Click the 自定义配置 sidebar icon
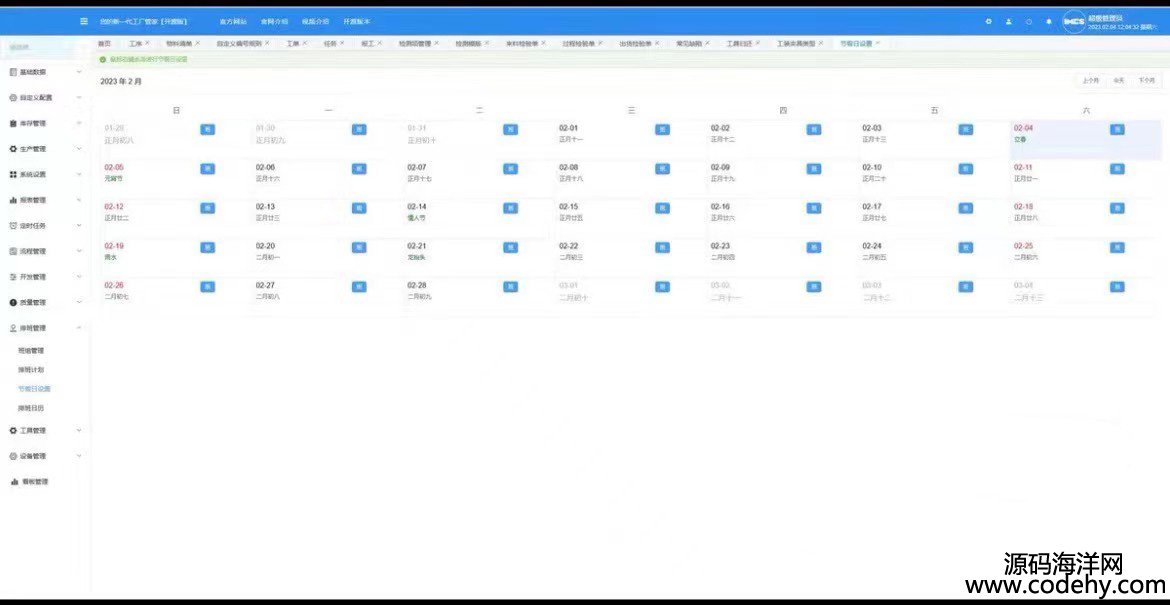 13,98
